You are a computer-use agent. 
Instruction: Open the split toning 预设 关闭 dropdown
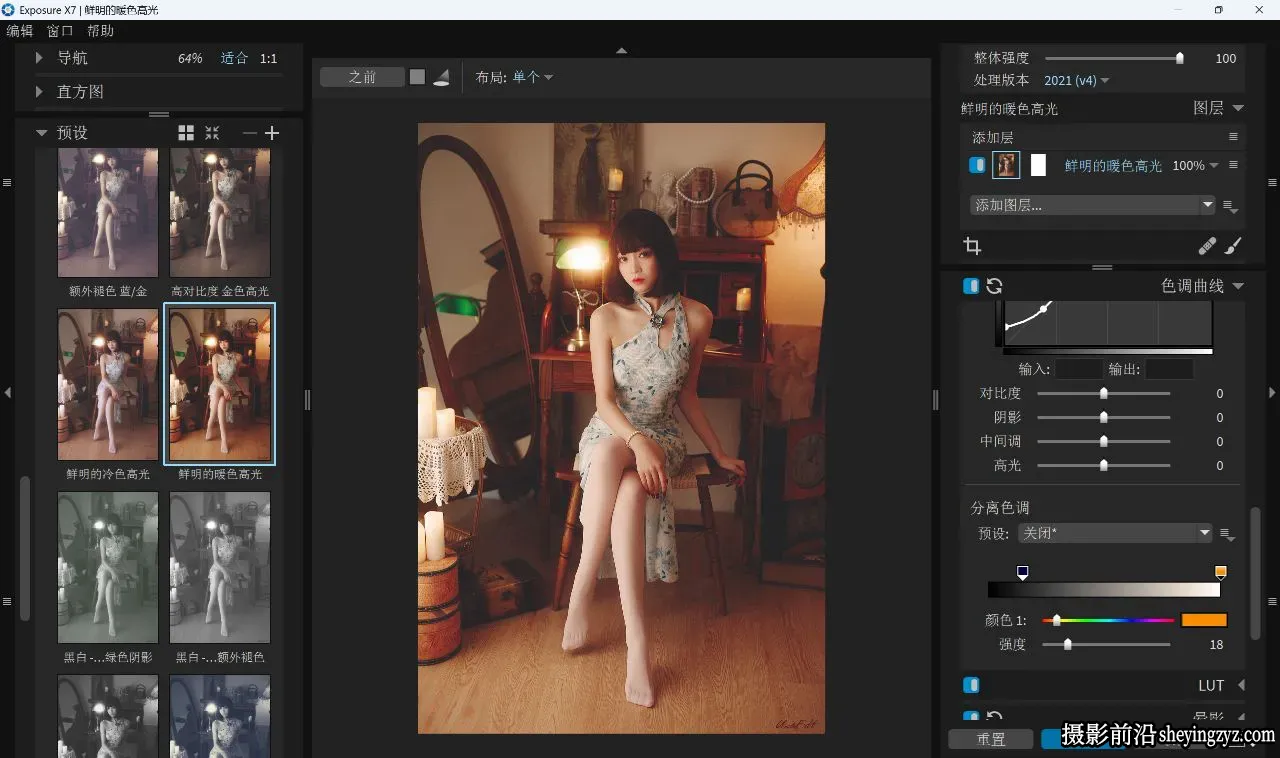click(x=1115, y=533)
